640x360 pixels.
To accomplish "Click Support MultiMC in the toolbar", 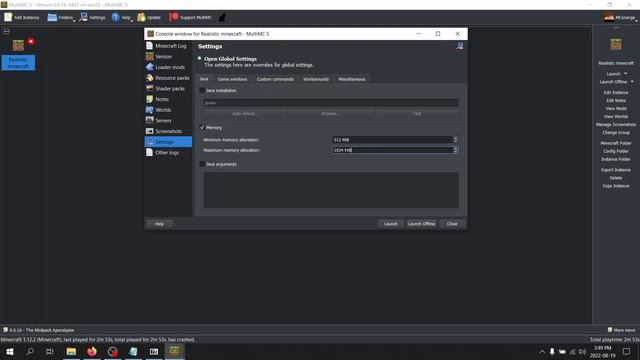I will click(191, 18).
